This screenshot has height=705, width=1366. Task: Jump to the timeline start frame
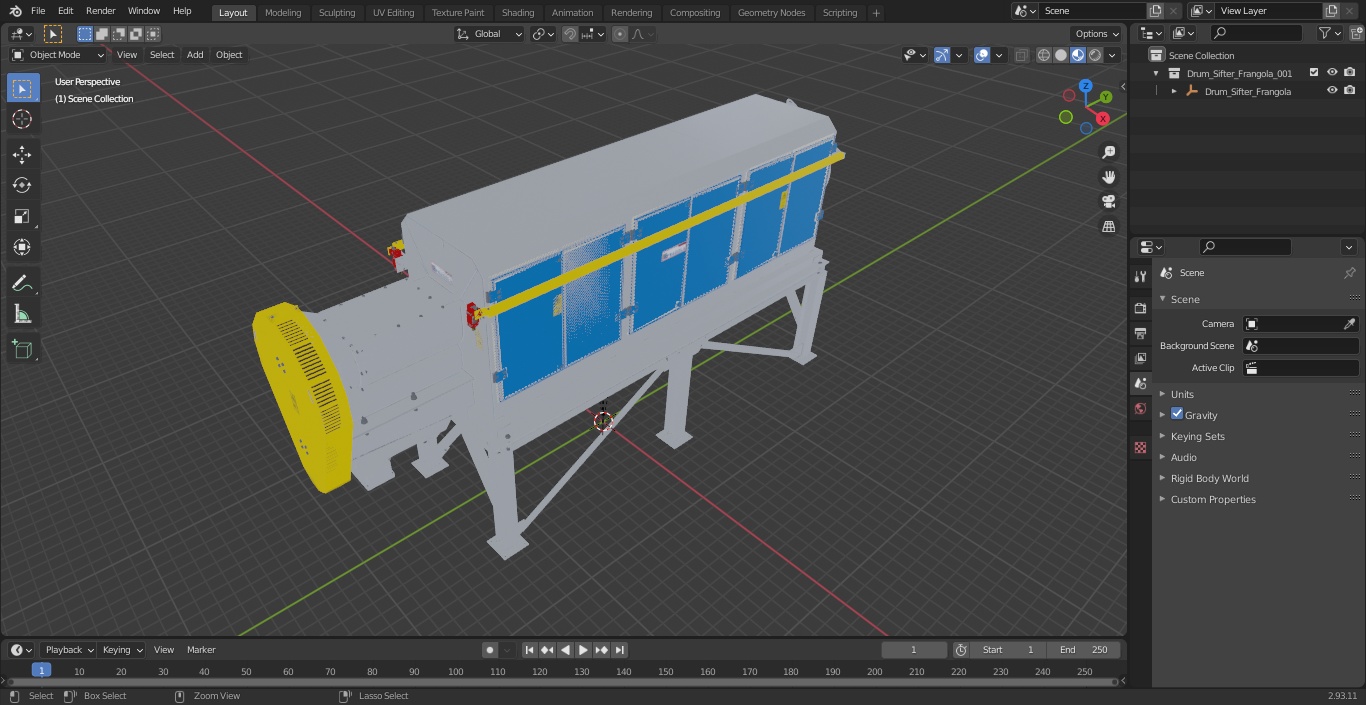coord(530,650)
